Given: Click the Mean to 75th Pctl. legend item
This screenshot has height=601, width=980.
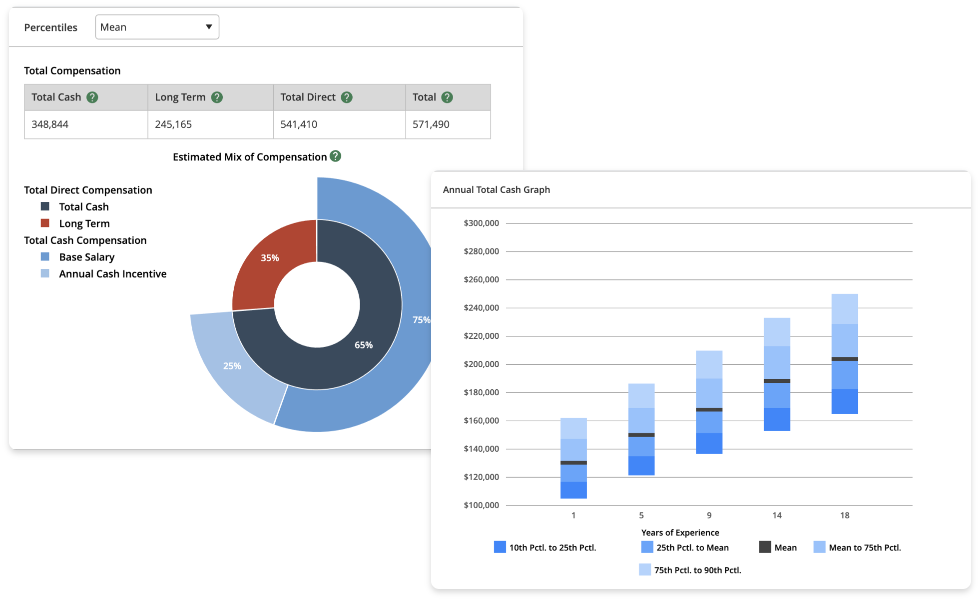Looking at the screenshot, I should 856,548.
